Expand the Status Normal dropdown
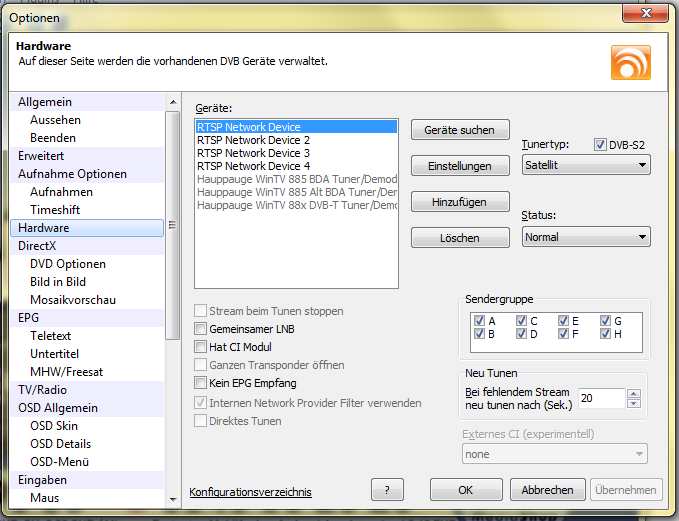The image size is (679, 521). tap(586, 237)
